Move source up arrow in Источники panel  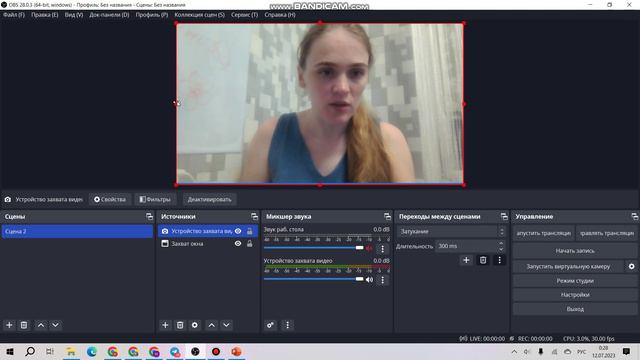pos(211,325)
